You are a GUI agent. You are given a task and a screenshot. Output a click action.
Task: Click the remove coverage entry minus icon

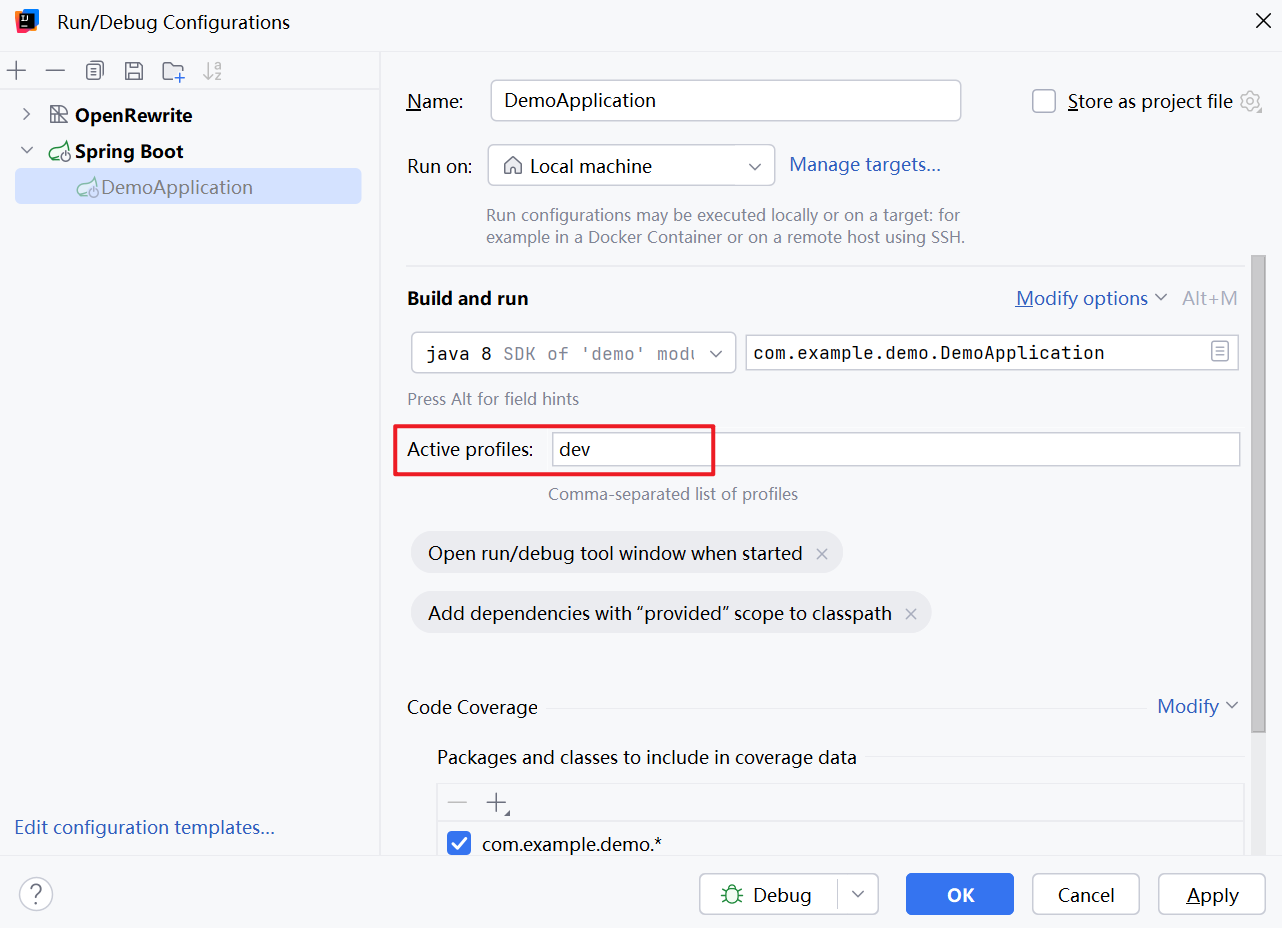click(457, 802)
